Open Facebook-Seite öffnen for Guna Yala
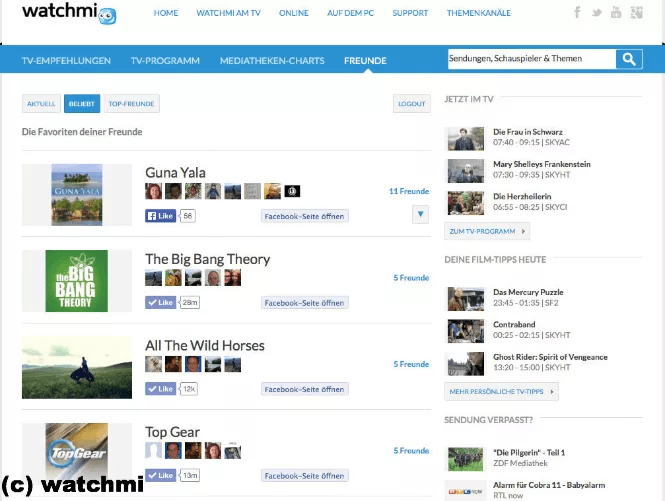This screenshot has height=501, width=665. [305, 216]
